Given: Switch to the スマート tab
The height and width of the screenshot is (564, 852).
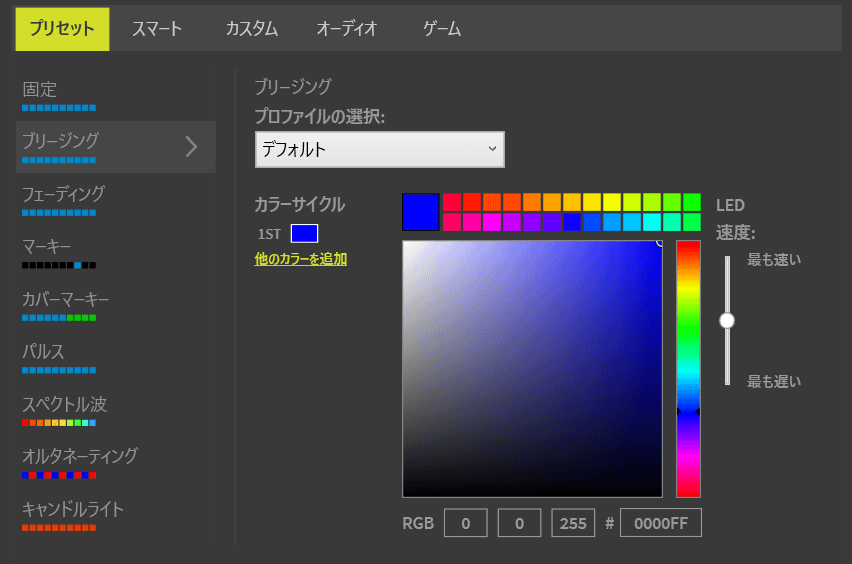Looking at the screenshot, I should [156, 29].
